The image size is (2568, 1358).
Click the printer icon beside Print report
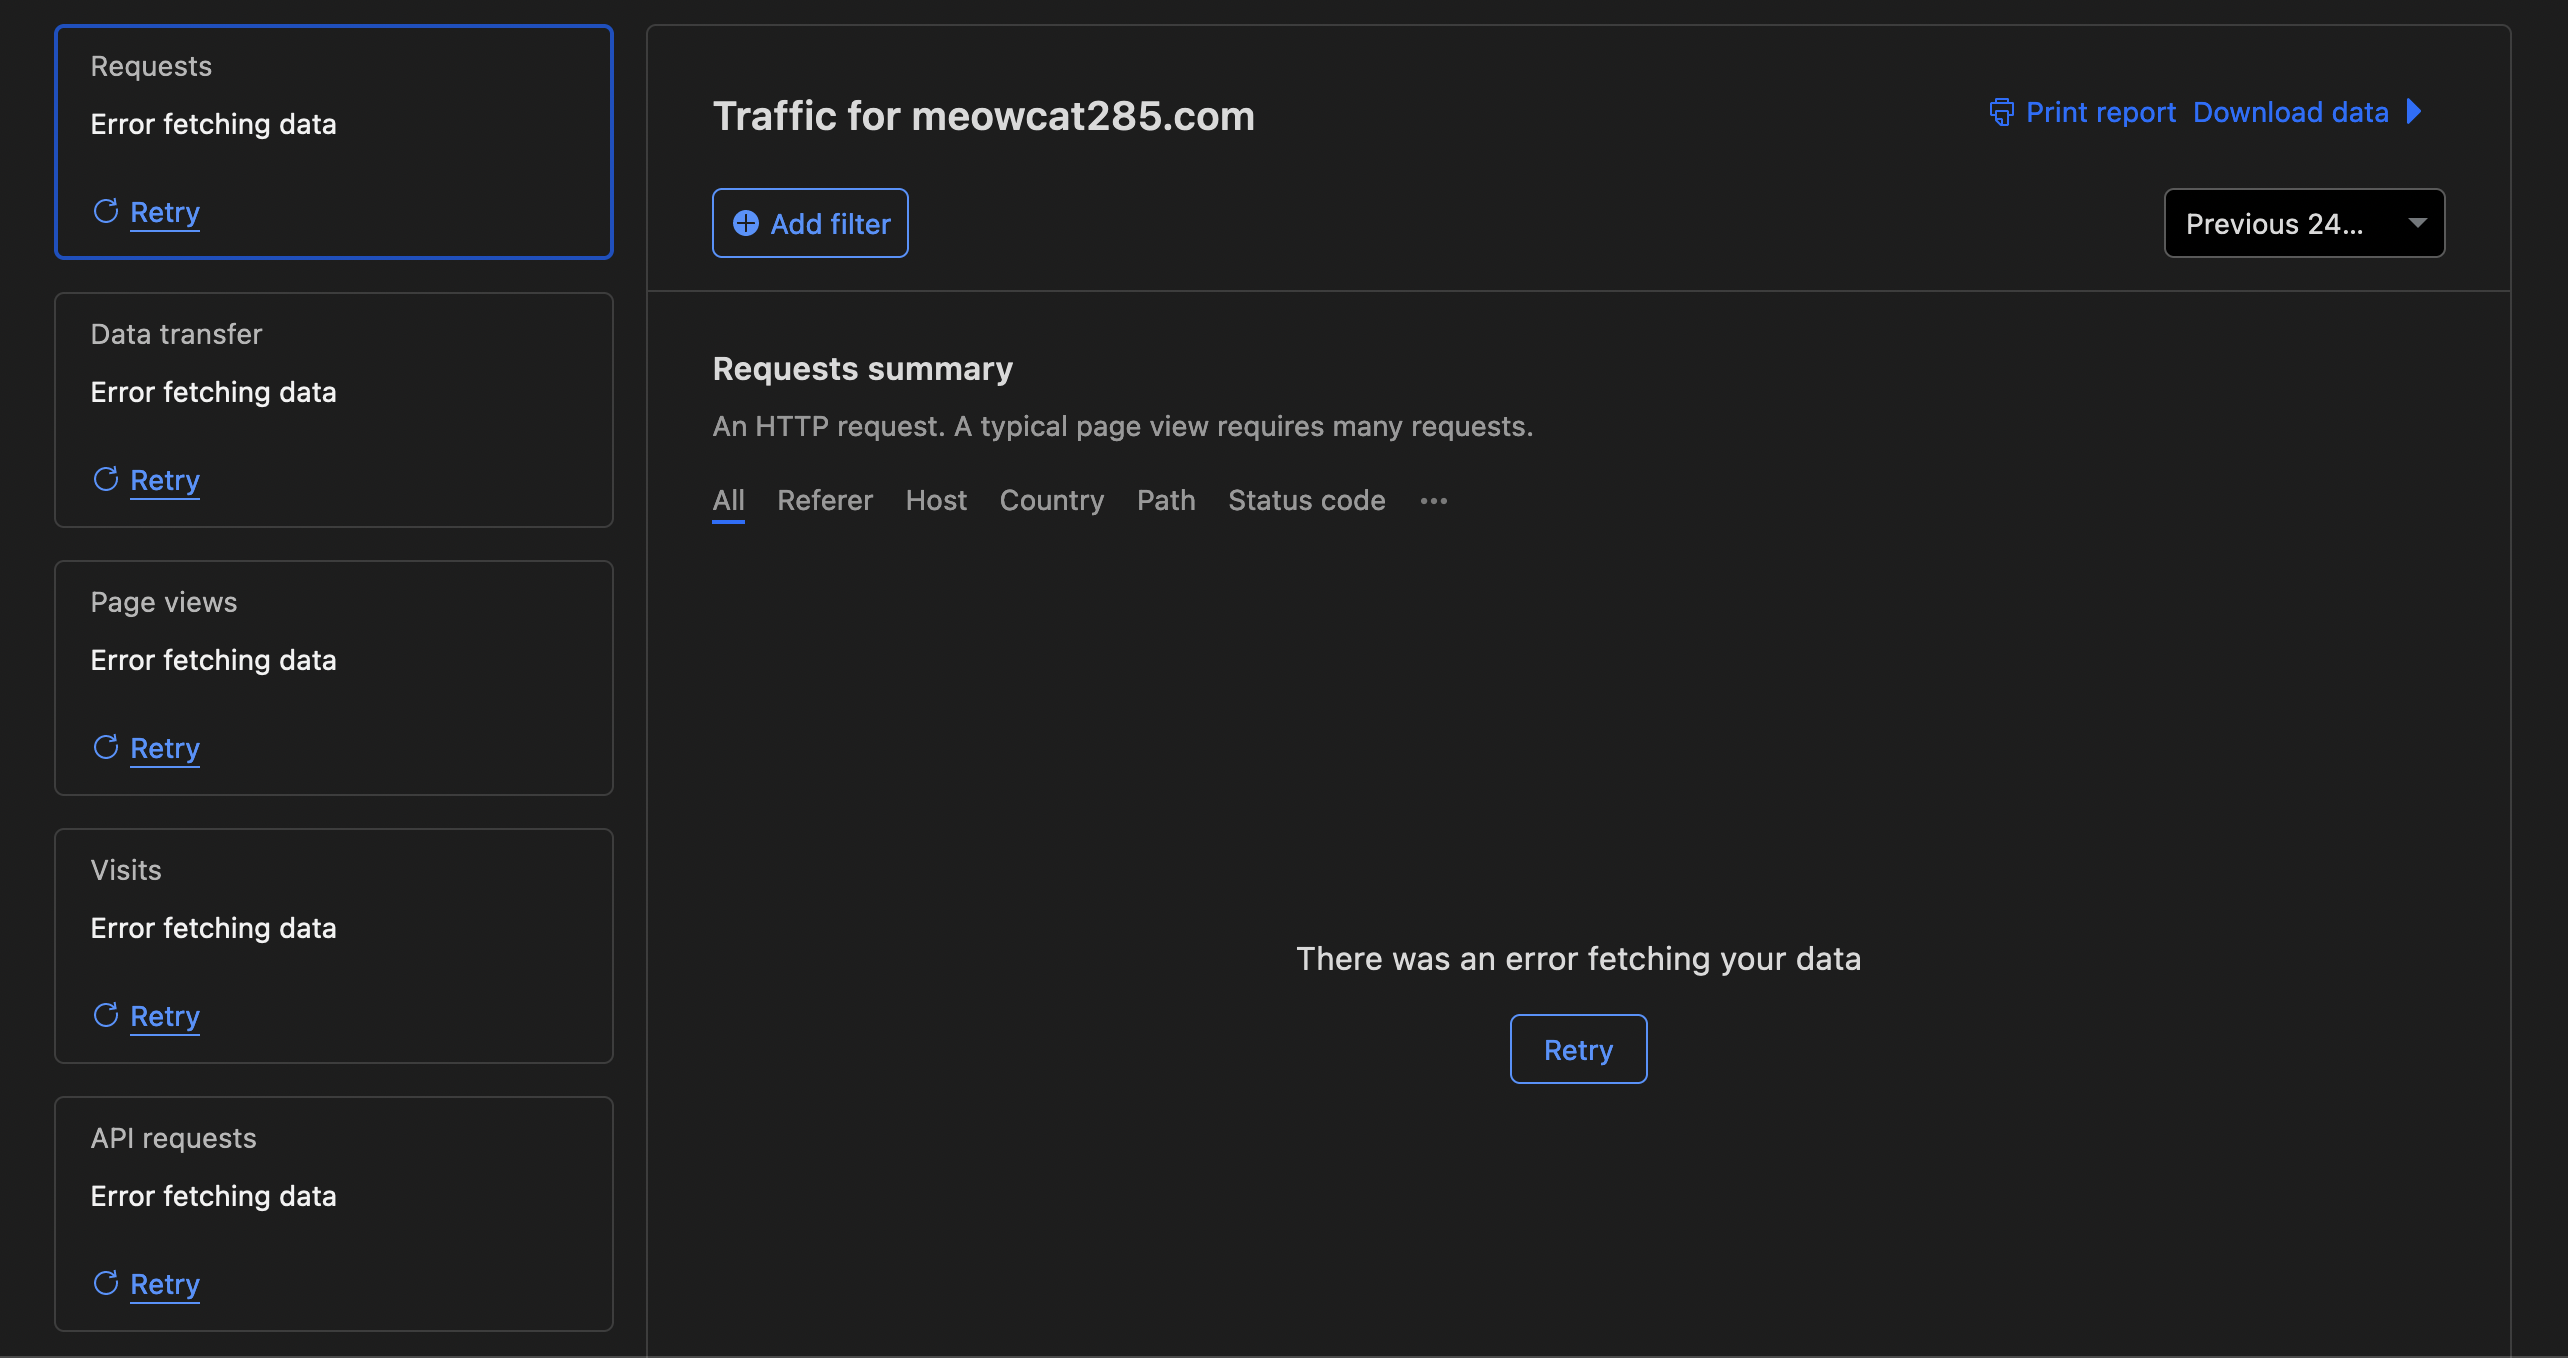point(2001,112)
